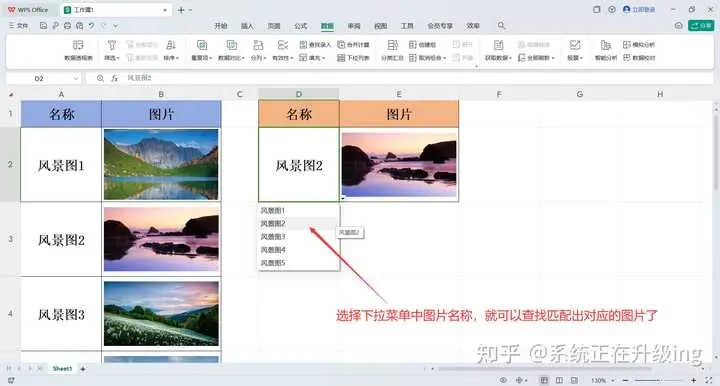Add a new sheet with plus button

83,369
